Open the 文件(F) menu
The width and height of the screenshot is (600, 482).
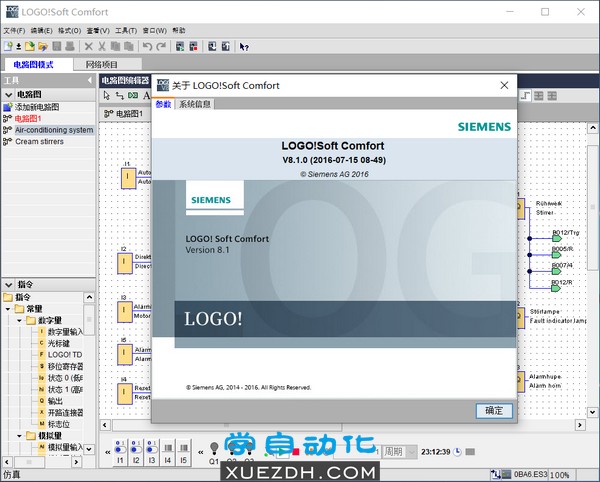click(14, 31)
